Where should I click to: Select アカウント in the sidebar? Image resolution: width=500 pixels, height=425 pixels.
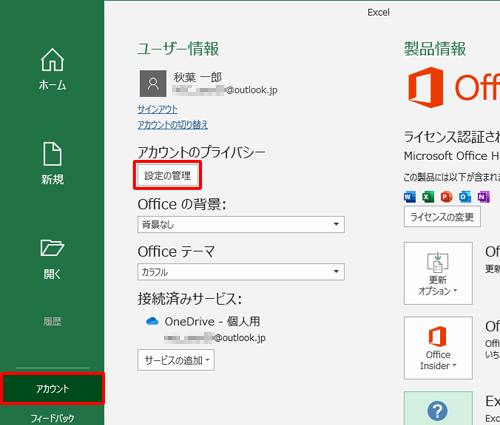(x=52, y=389)
